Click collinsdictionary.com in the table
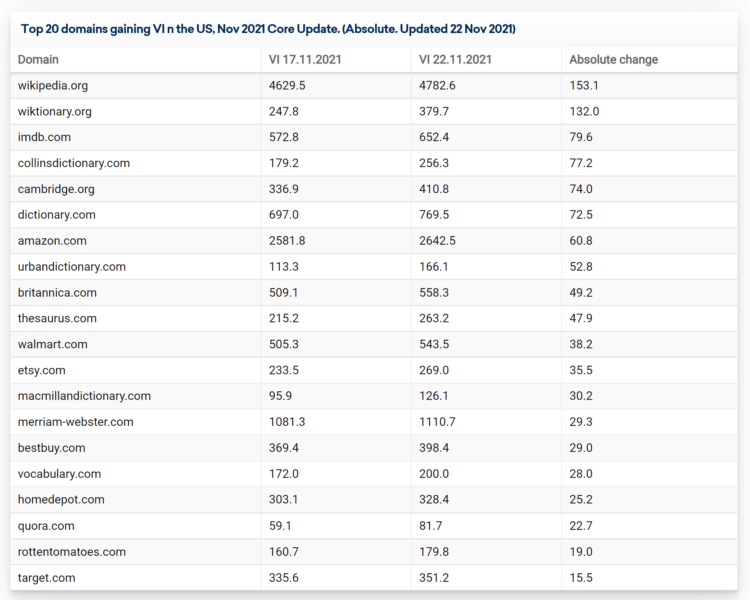The image size is (750, 600). [x=74, y=163]
